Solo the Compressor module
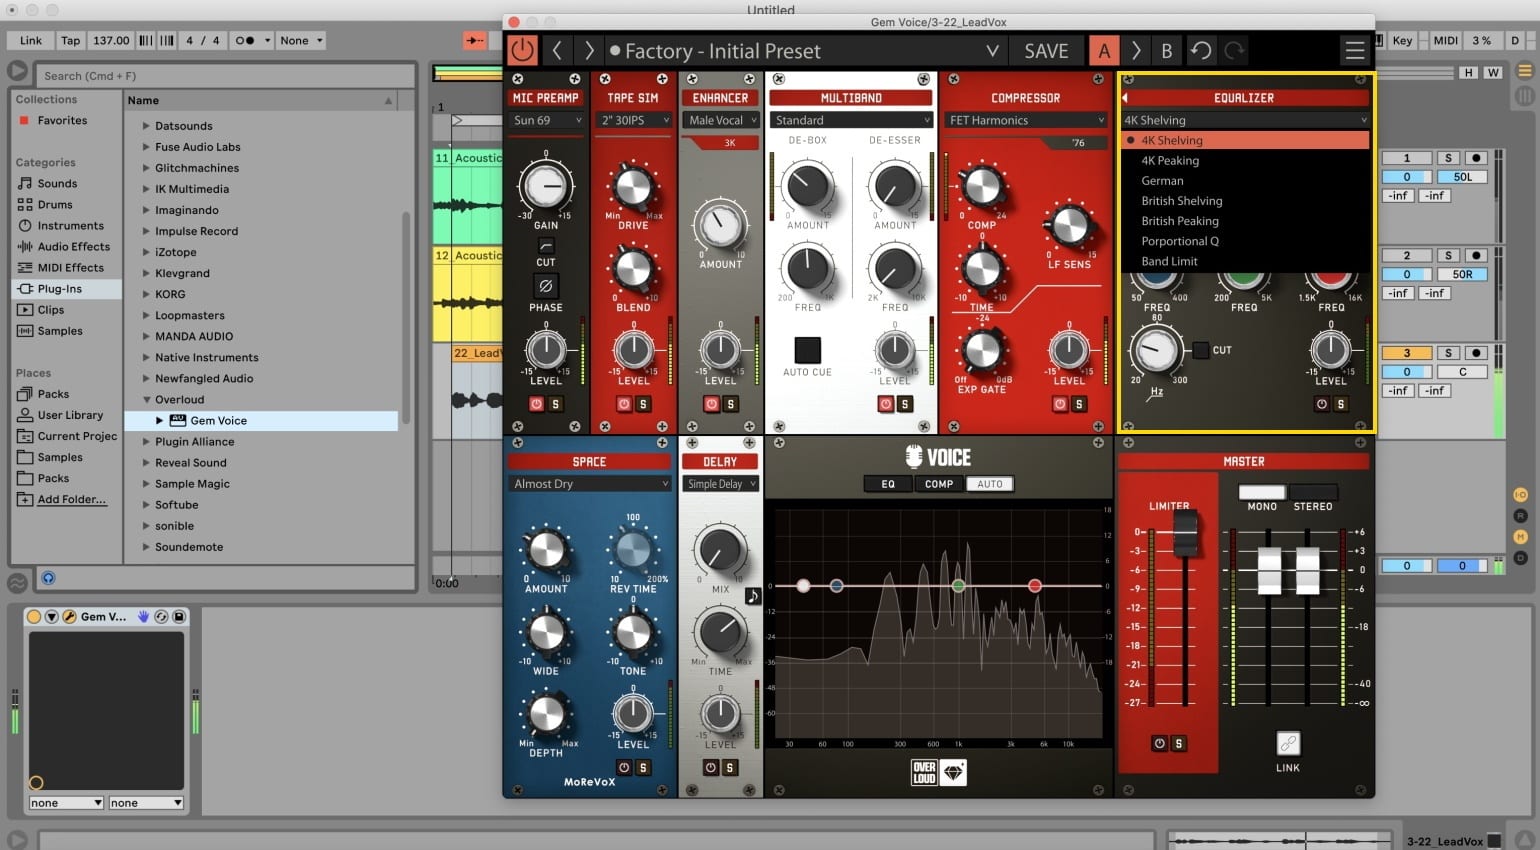The height and width of the screenshot is (850, 1540). tap(1079, 404)
